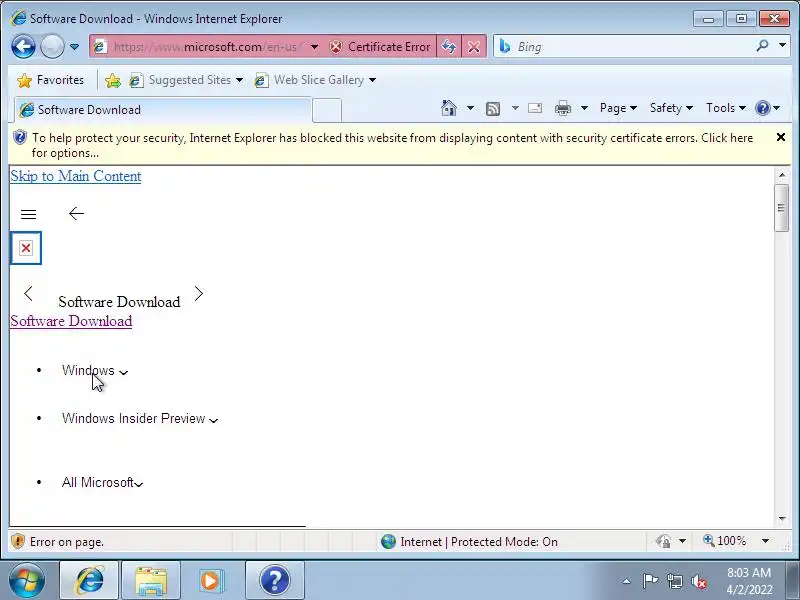Viewport: 800px width, 600px height.
Task: Open the Tools menu
Action: click(x=726, y=108)
